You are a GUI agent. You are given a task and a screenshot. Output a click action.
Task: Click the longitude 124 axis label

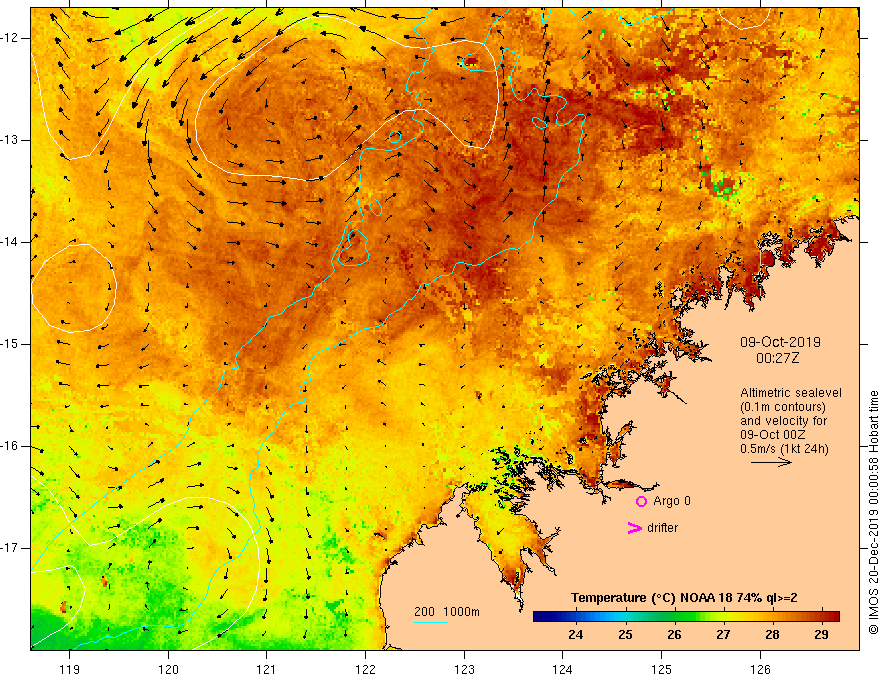[x=563, y=669]
